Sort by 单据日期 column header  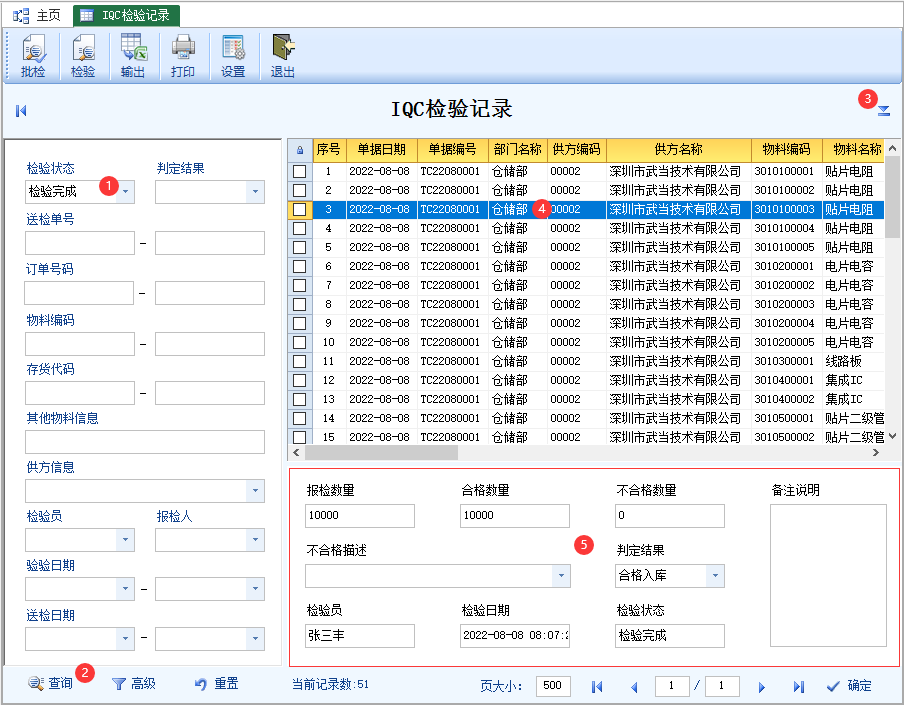point(381,150)
